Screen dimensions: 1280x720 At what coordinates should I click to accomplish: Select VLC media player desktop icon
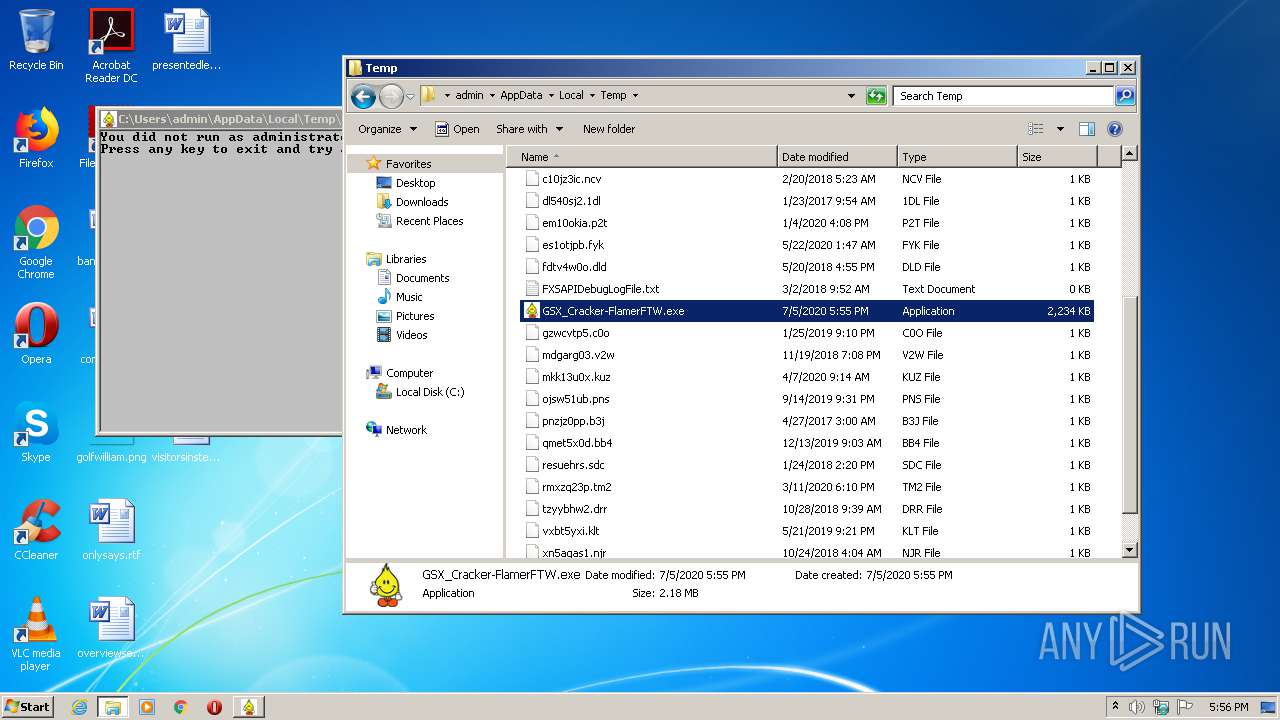36,634
